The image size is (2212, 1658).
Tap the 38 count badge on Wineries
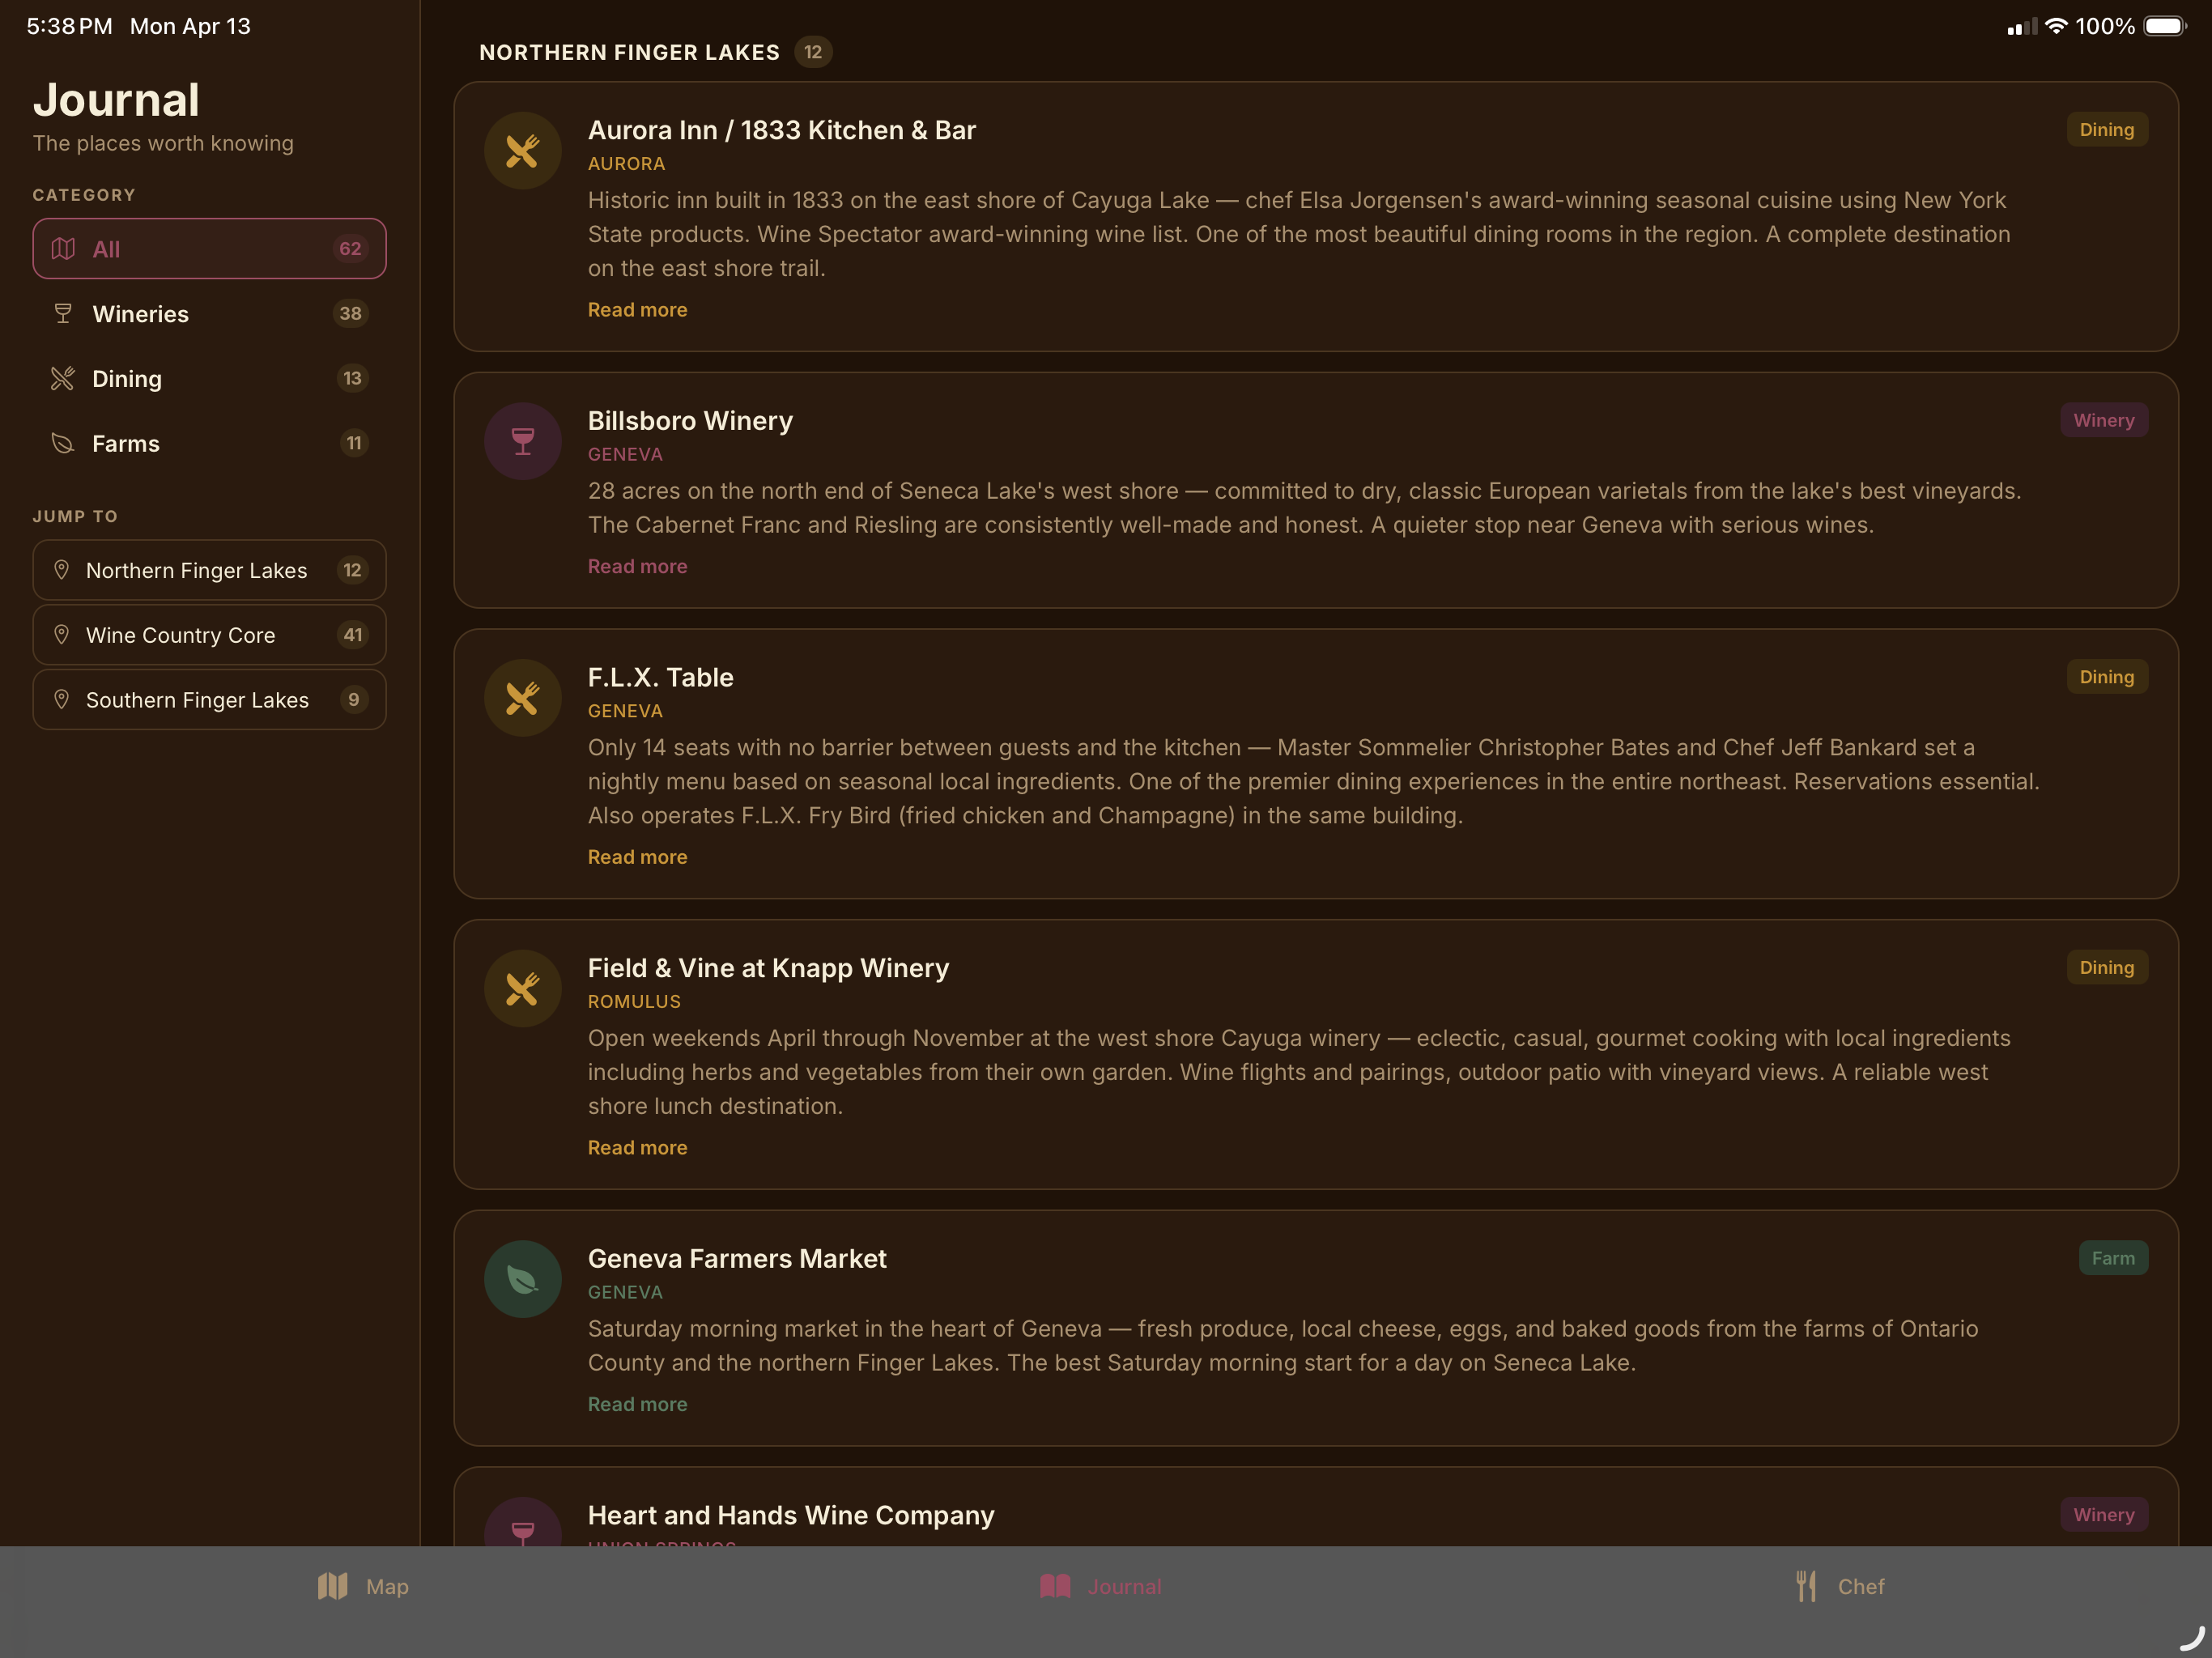(x=350, y=314)
